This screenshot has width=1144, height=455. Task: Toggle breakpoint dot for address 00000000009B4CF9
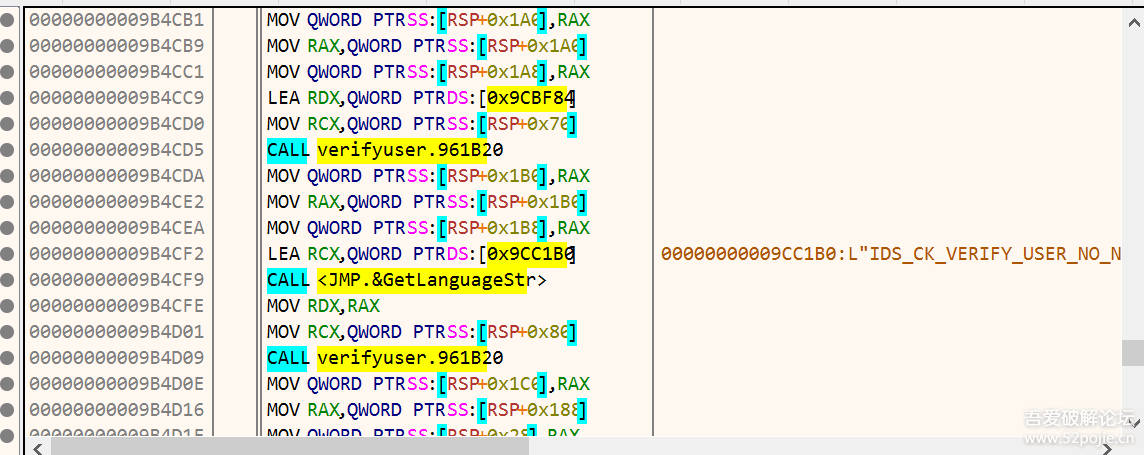[8, 280]
